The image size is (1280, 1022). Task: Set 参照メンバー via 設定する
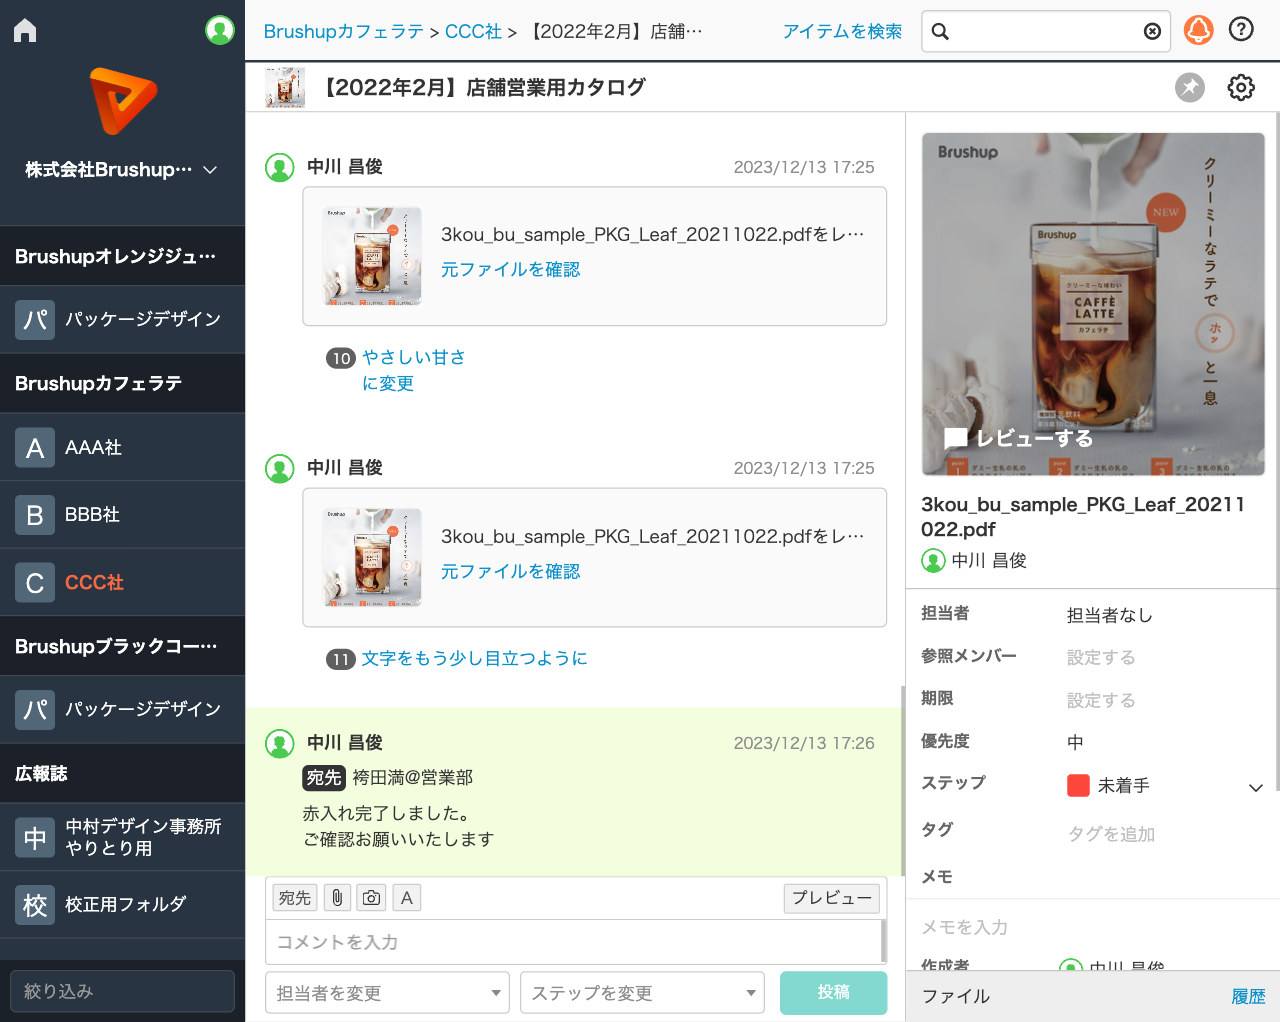pyautogui.click(x=1101, y=657)
